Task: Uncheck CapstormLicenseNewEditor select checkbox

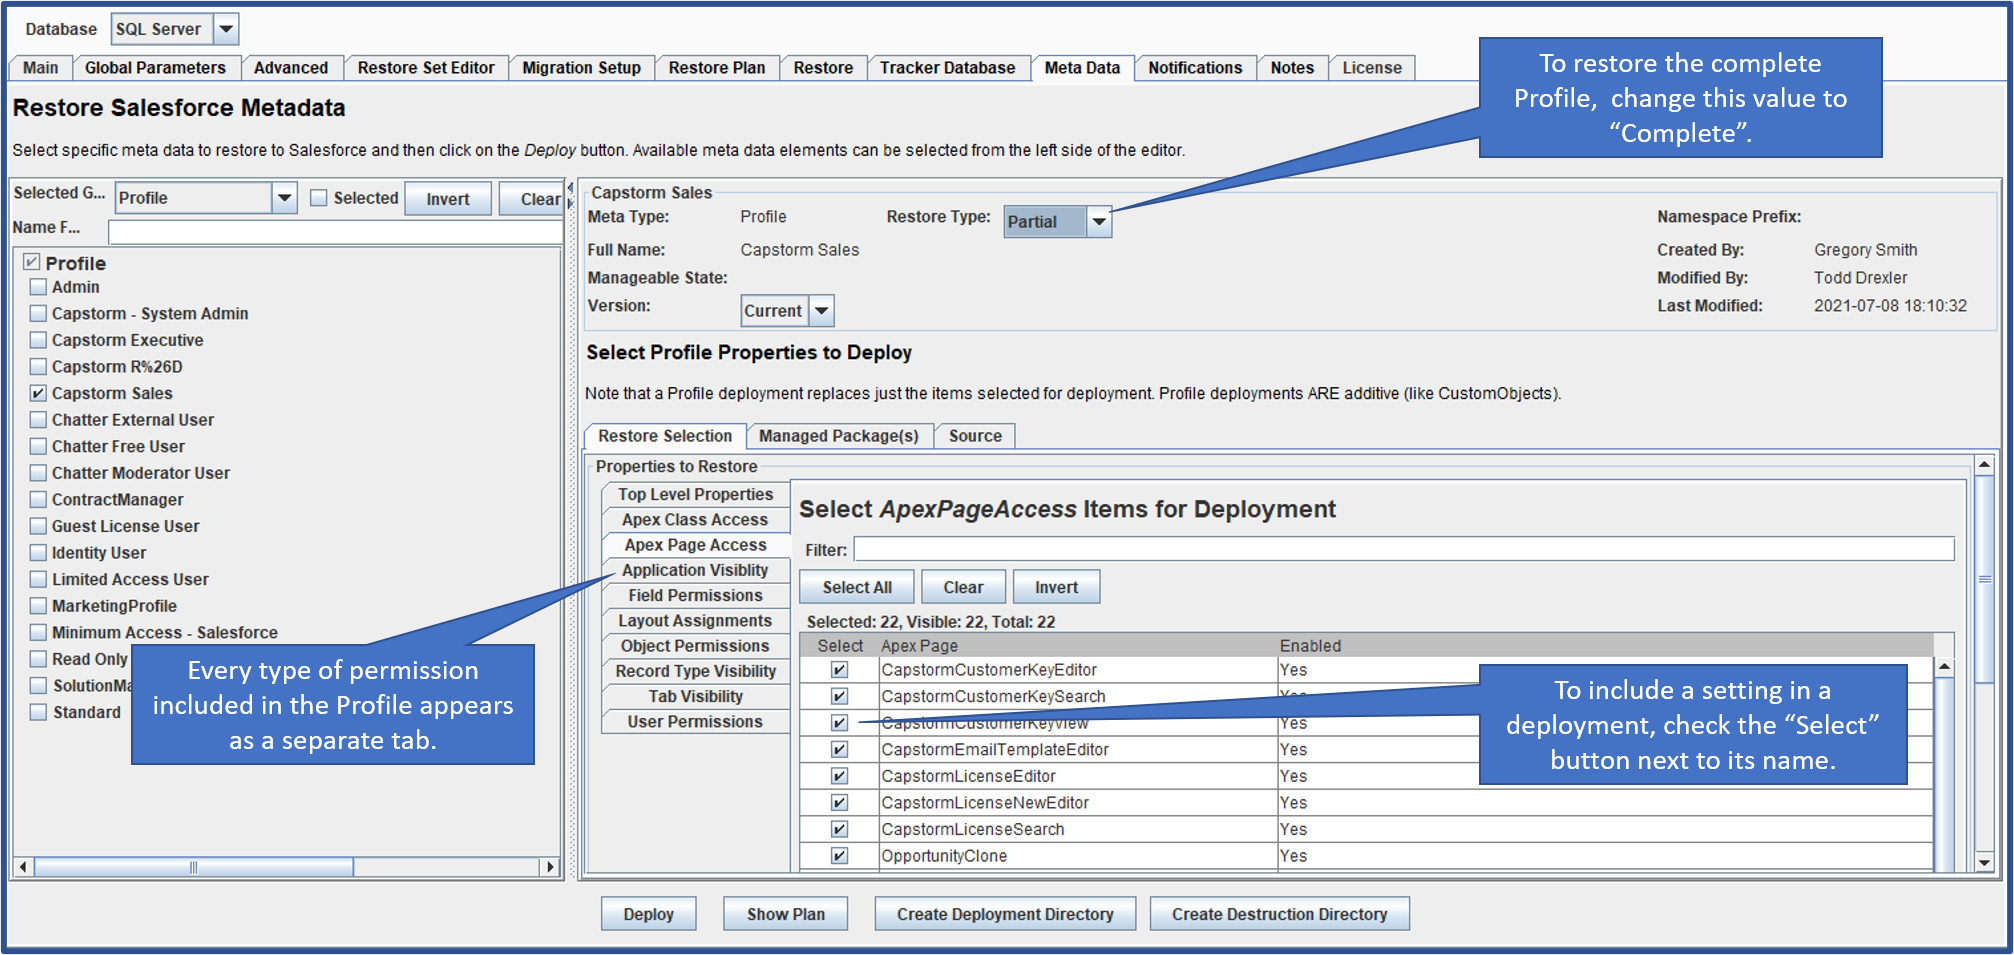Action: (x=839, y=803)
